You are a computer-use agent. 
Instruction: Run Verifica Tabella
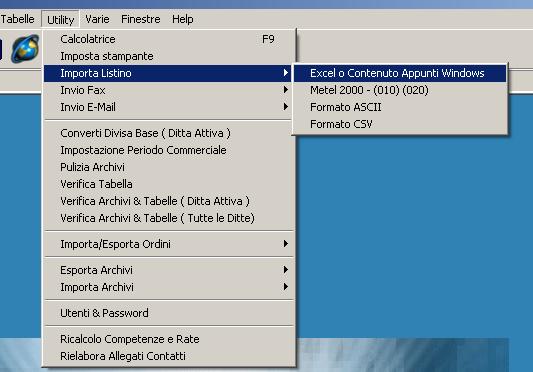[168, 184]
